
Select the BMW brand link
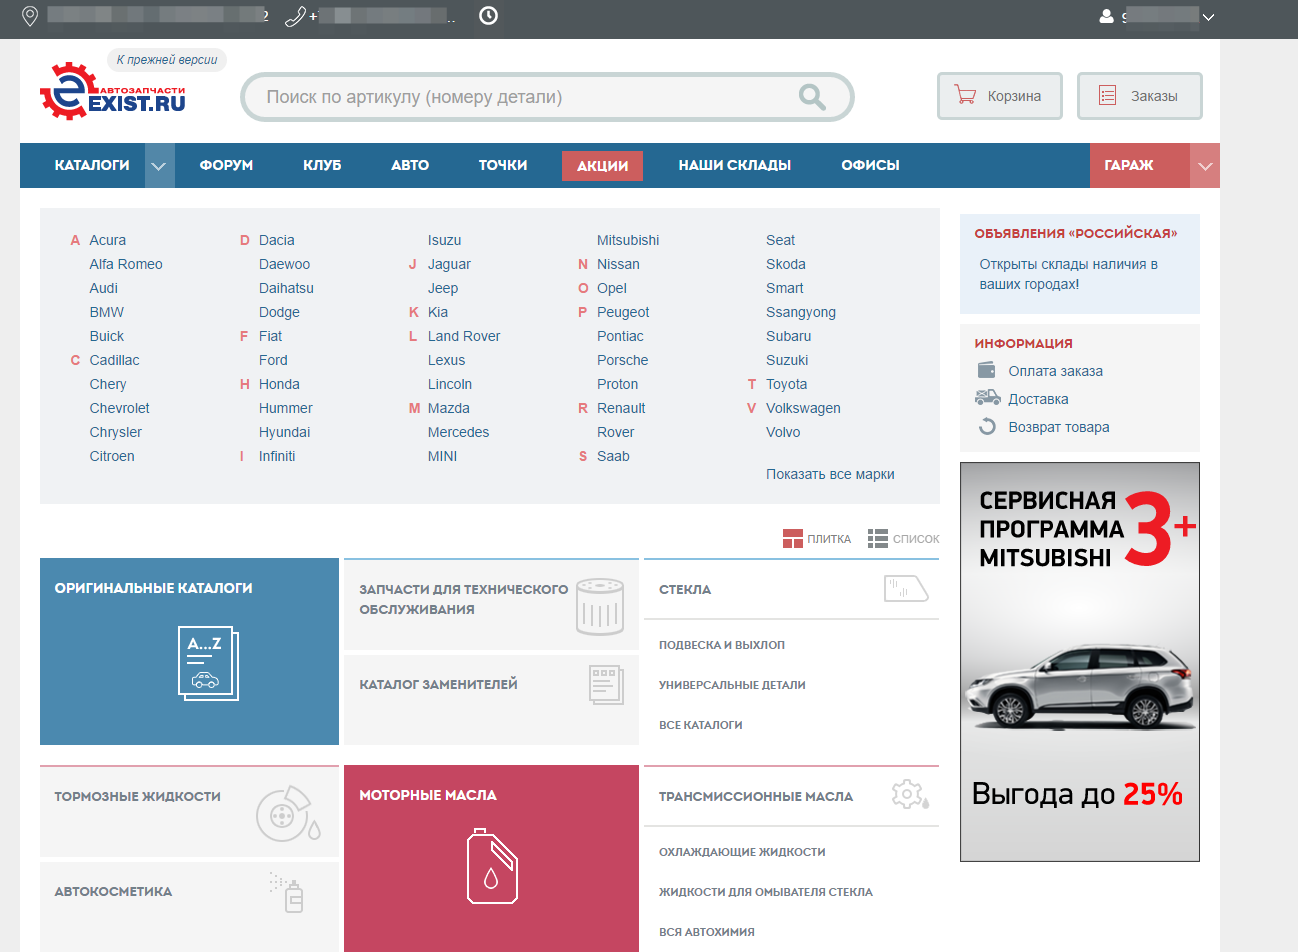click(106, 312)
